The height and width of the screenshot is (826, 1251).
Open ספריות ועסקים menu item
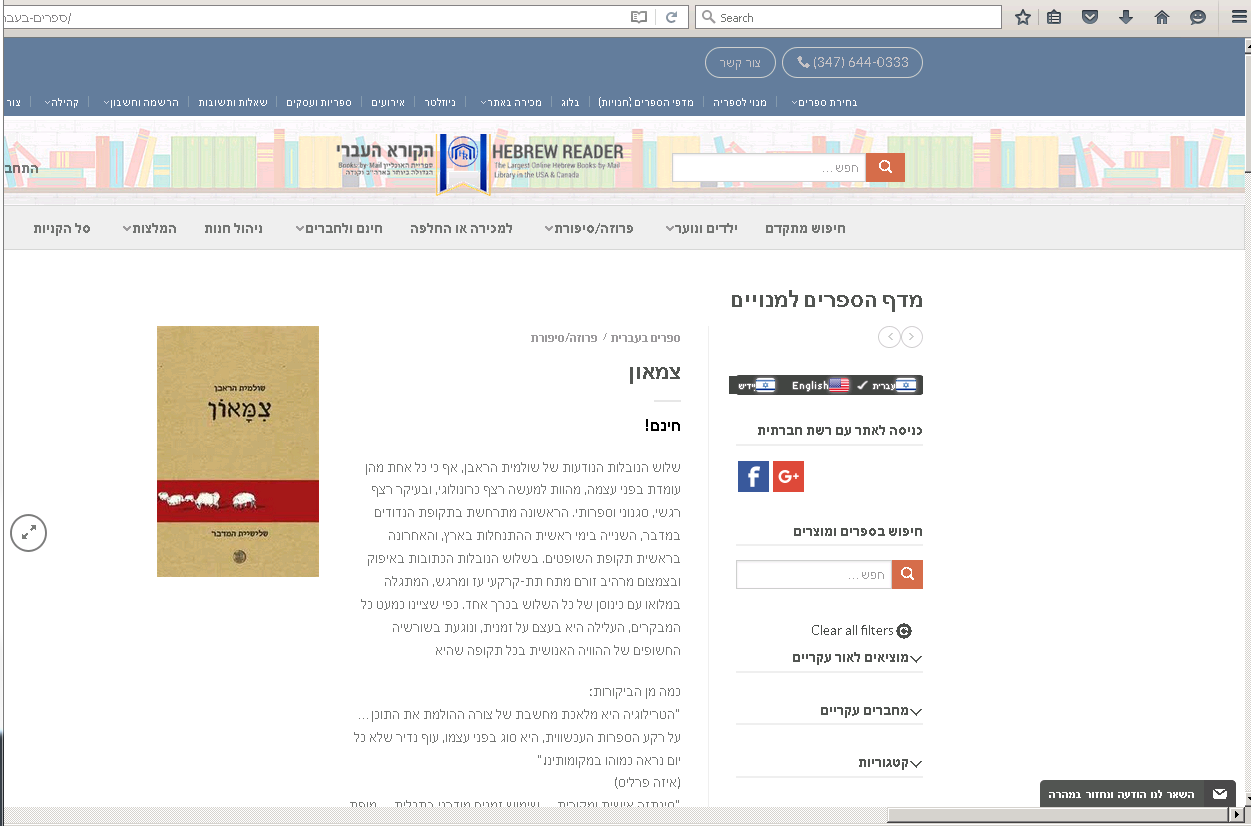(x=319, y=102)
